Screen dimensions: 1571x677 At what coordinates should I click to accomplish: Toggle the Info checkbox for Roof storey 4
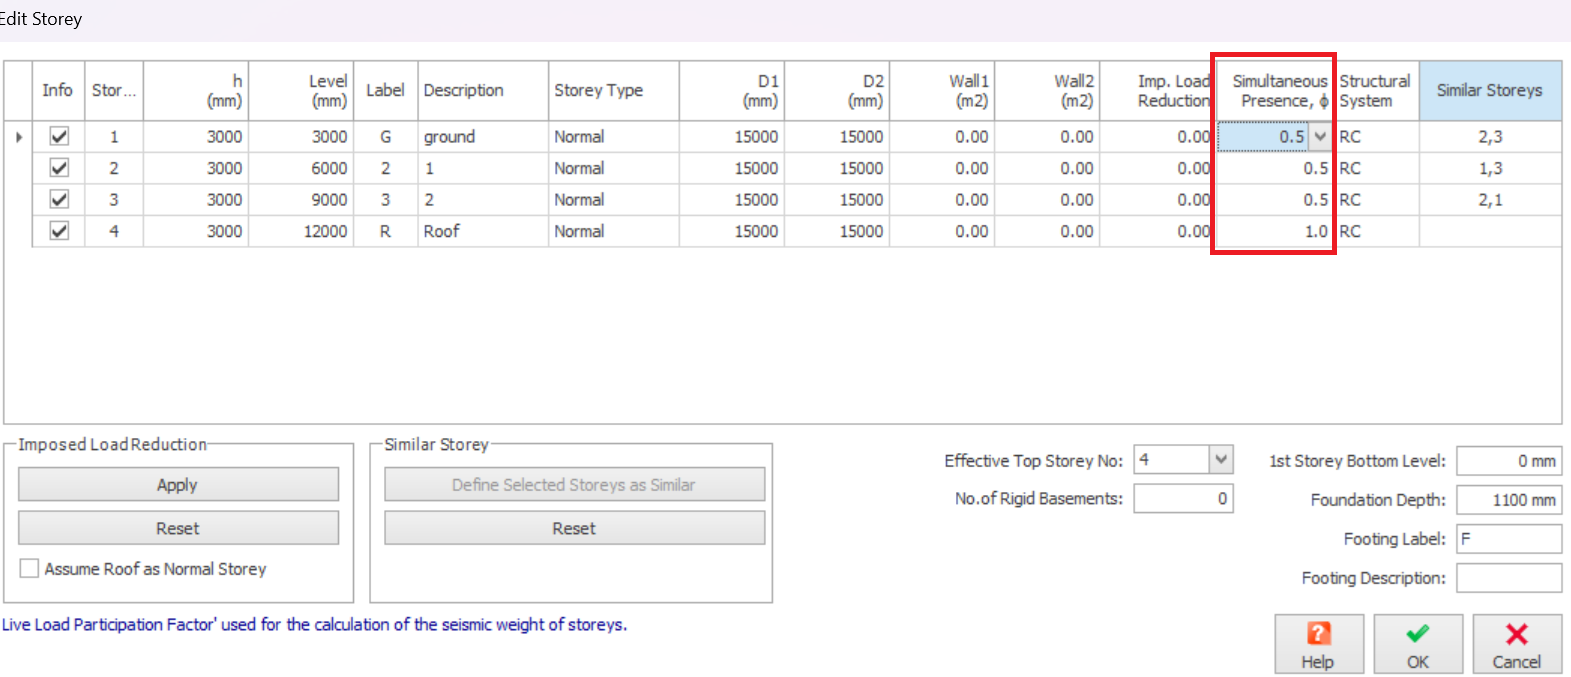[x=59, y=231]
